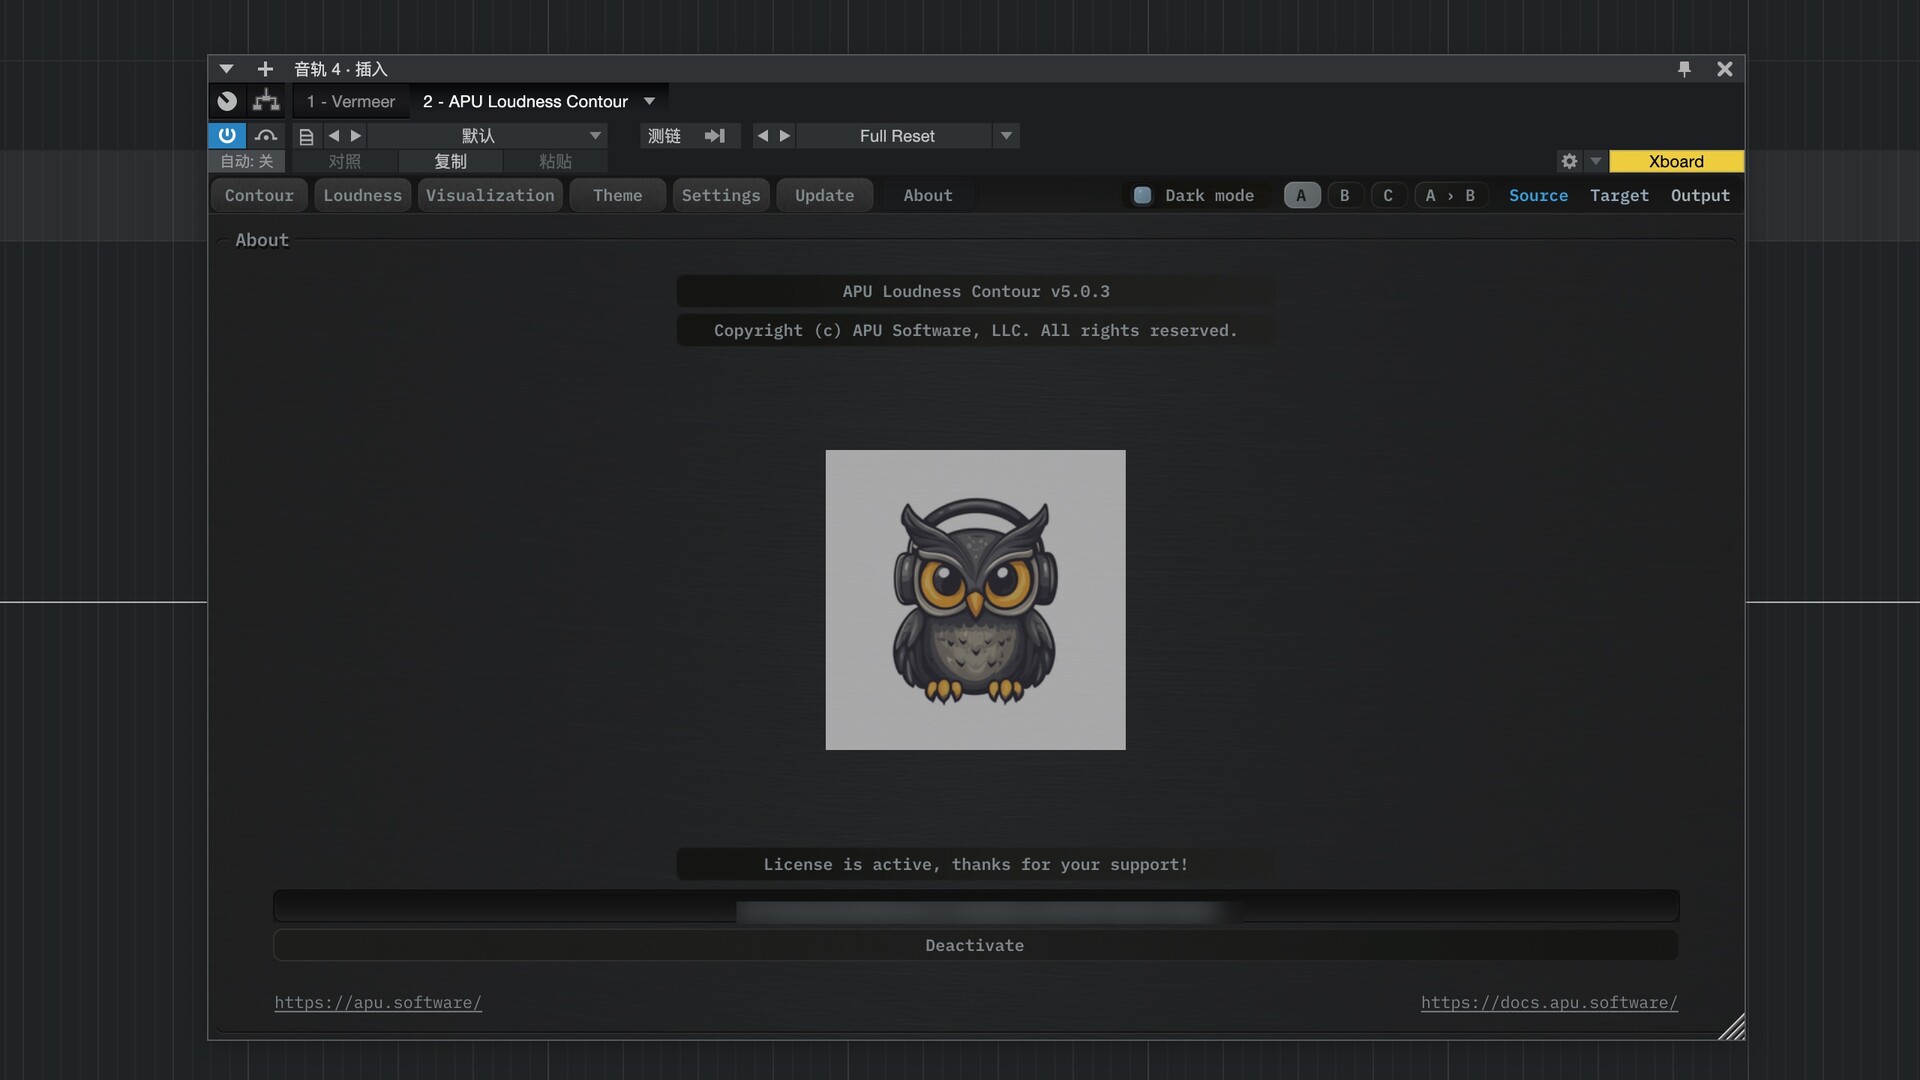
Task: Open the routing view icon
Action: coord(266,101)
